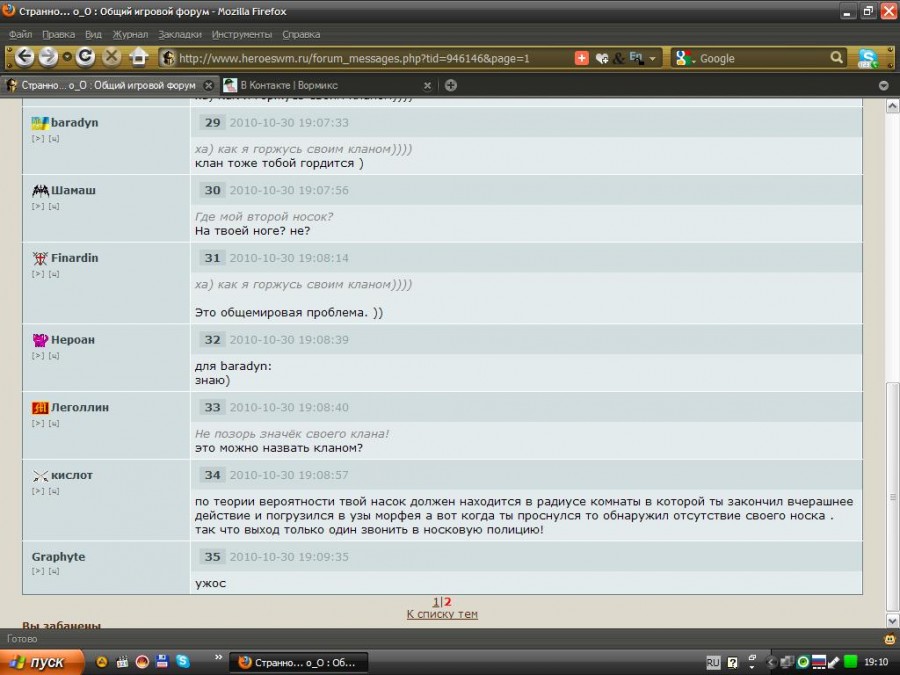
Task: Open Леголлин's user profile link
Action: pyautogui.click(x=80, y=407)
